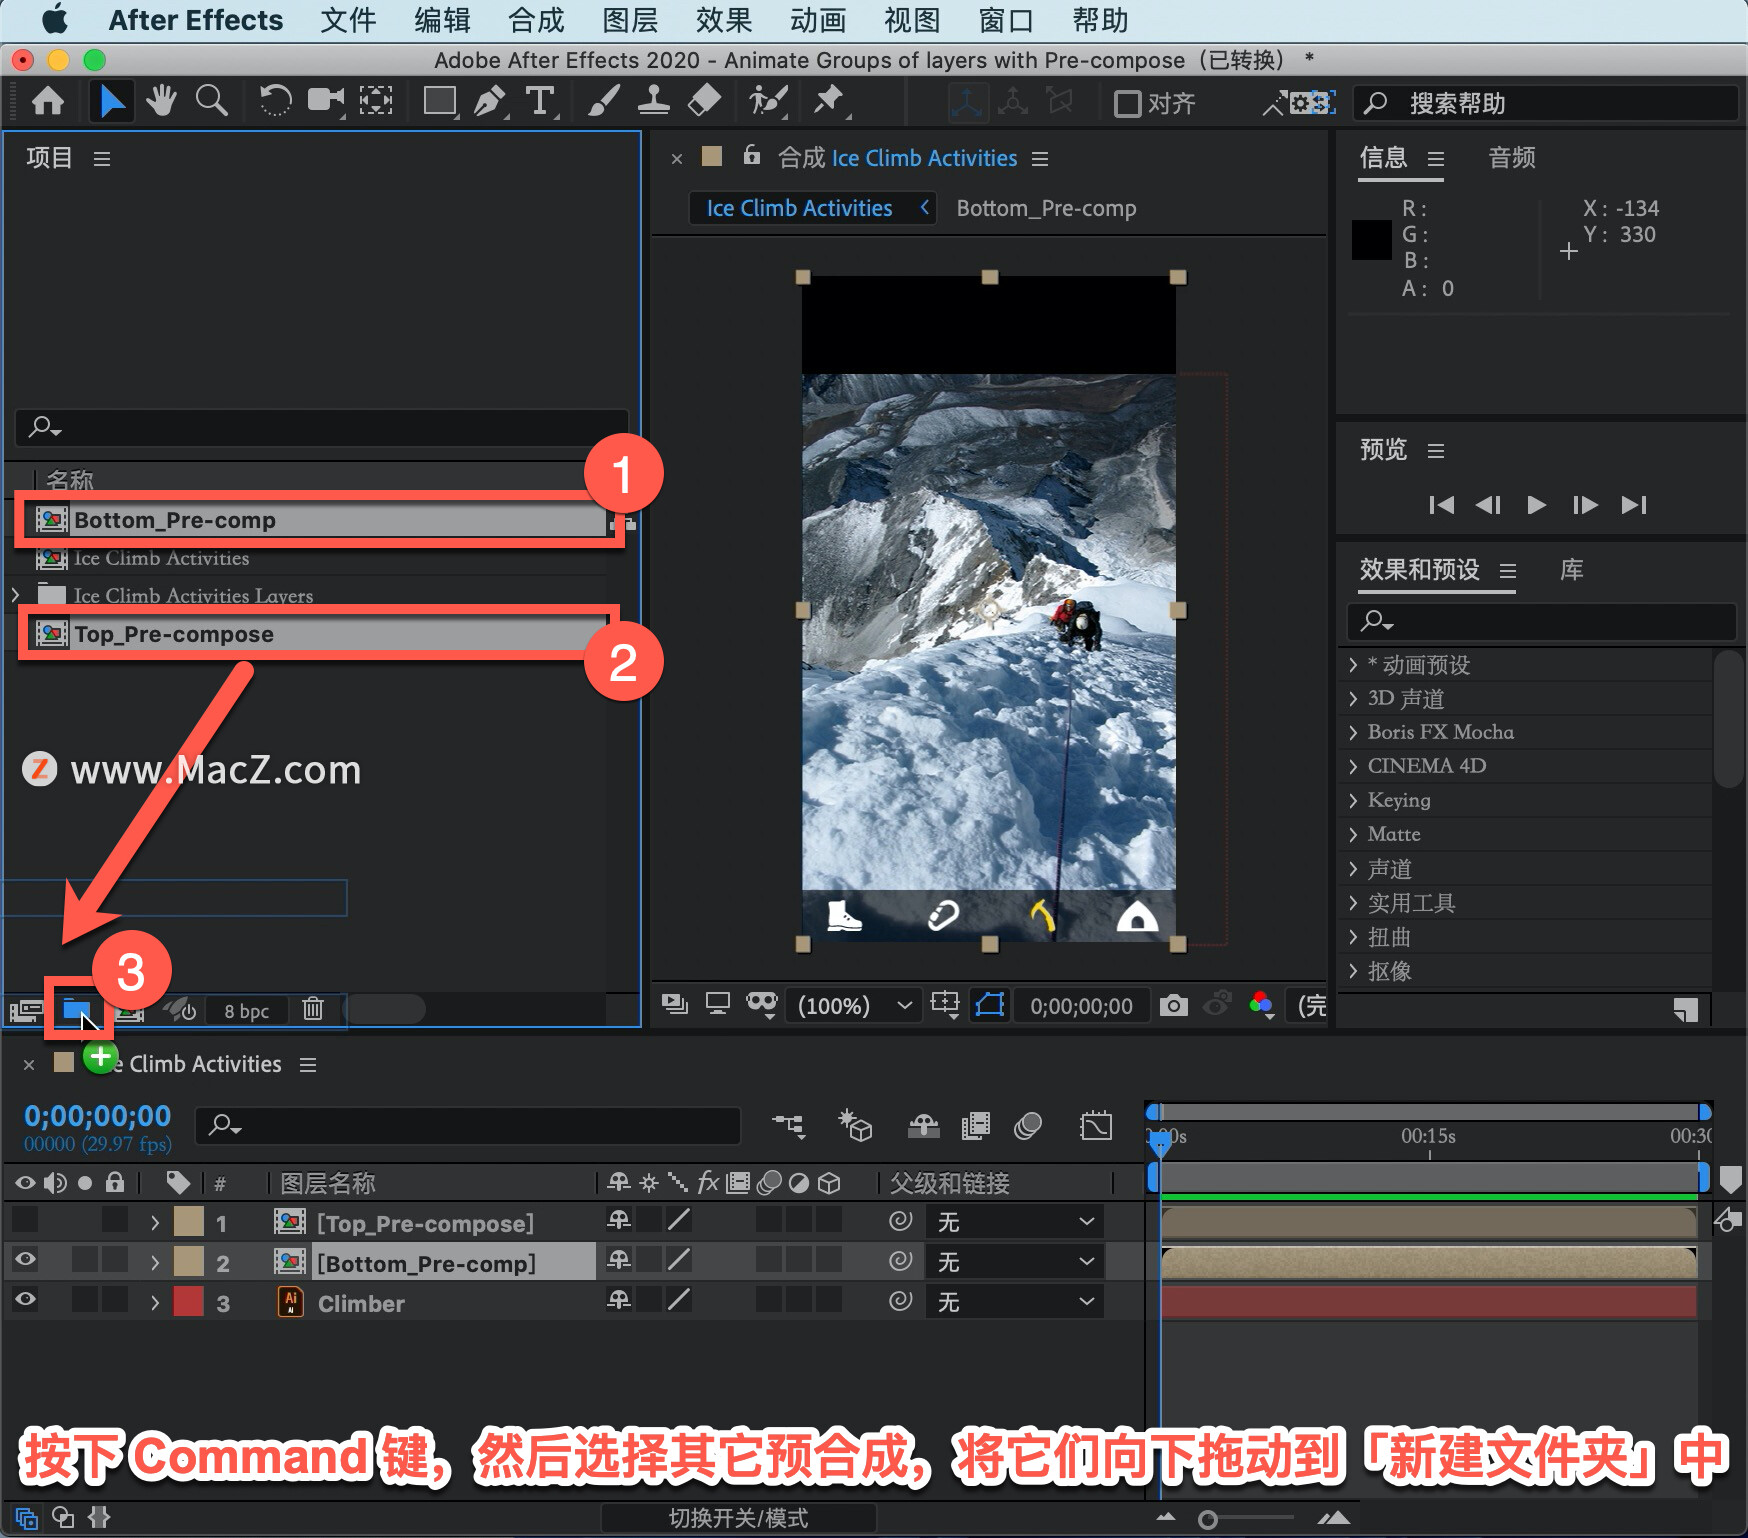Open parent dropdown for Top_Pre-compose layer
Screen dimensions: 1748x1538
click(1014, 1222)
